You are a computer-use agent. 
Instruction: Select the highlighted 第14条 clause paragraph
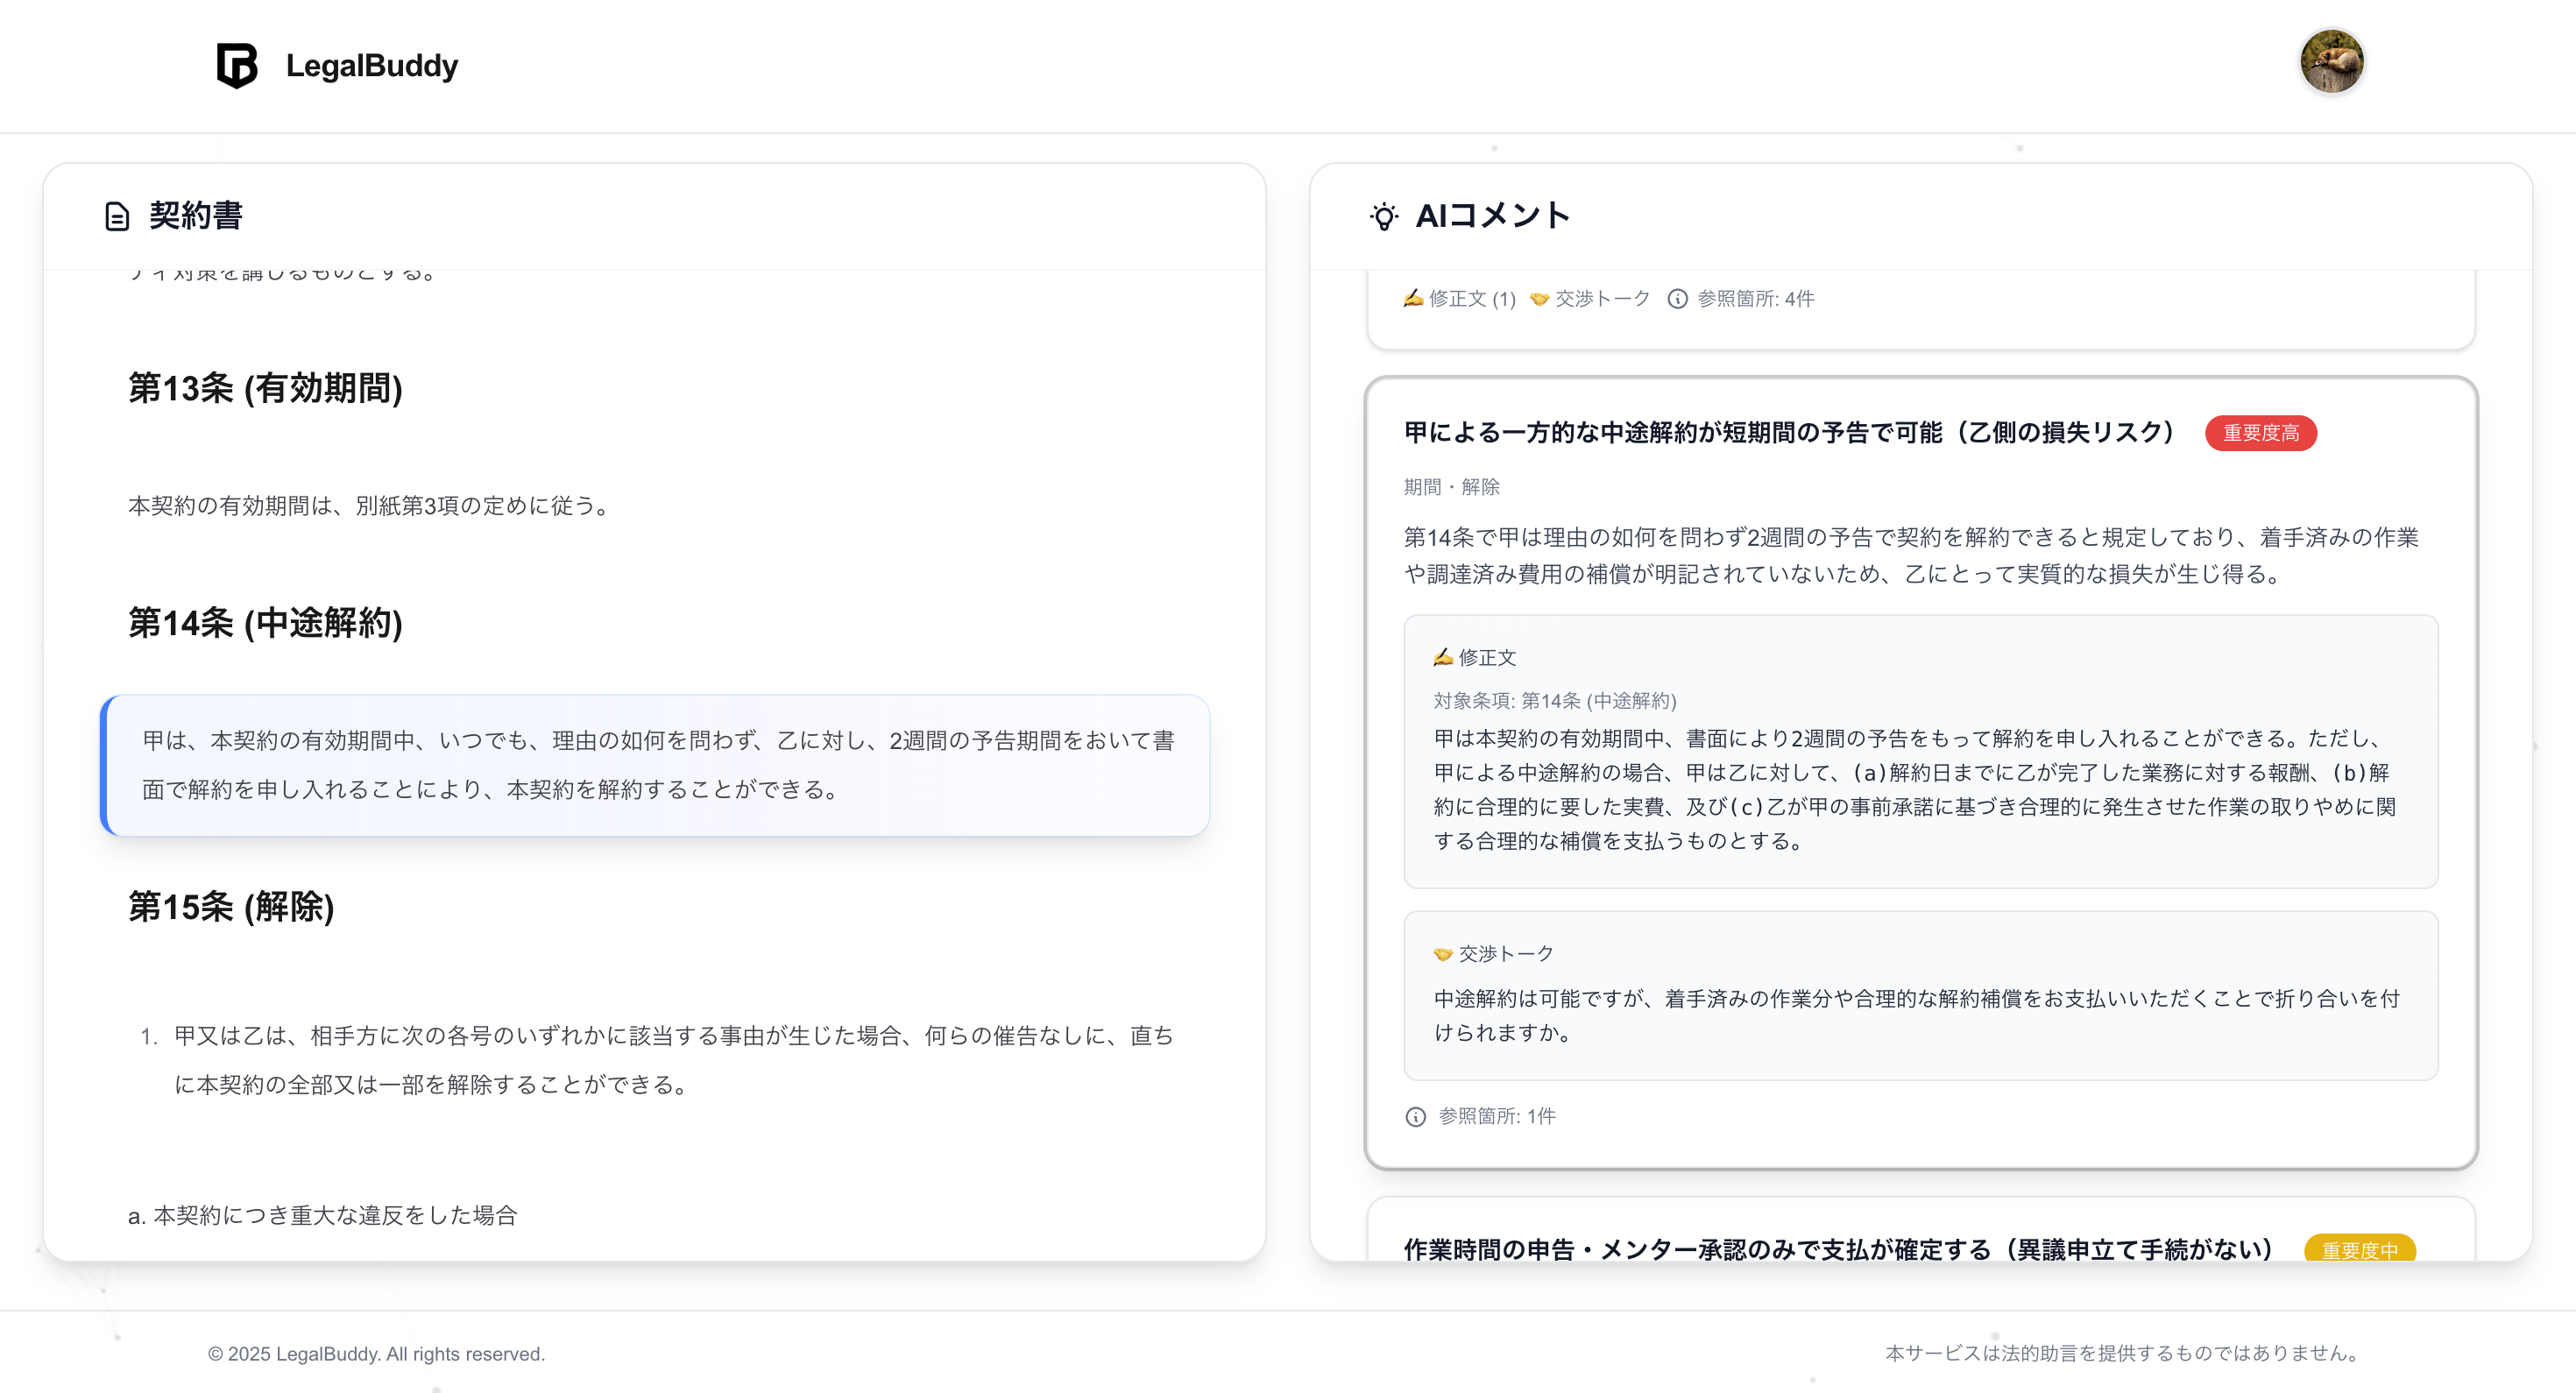(656, 765)
